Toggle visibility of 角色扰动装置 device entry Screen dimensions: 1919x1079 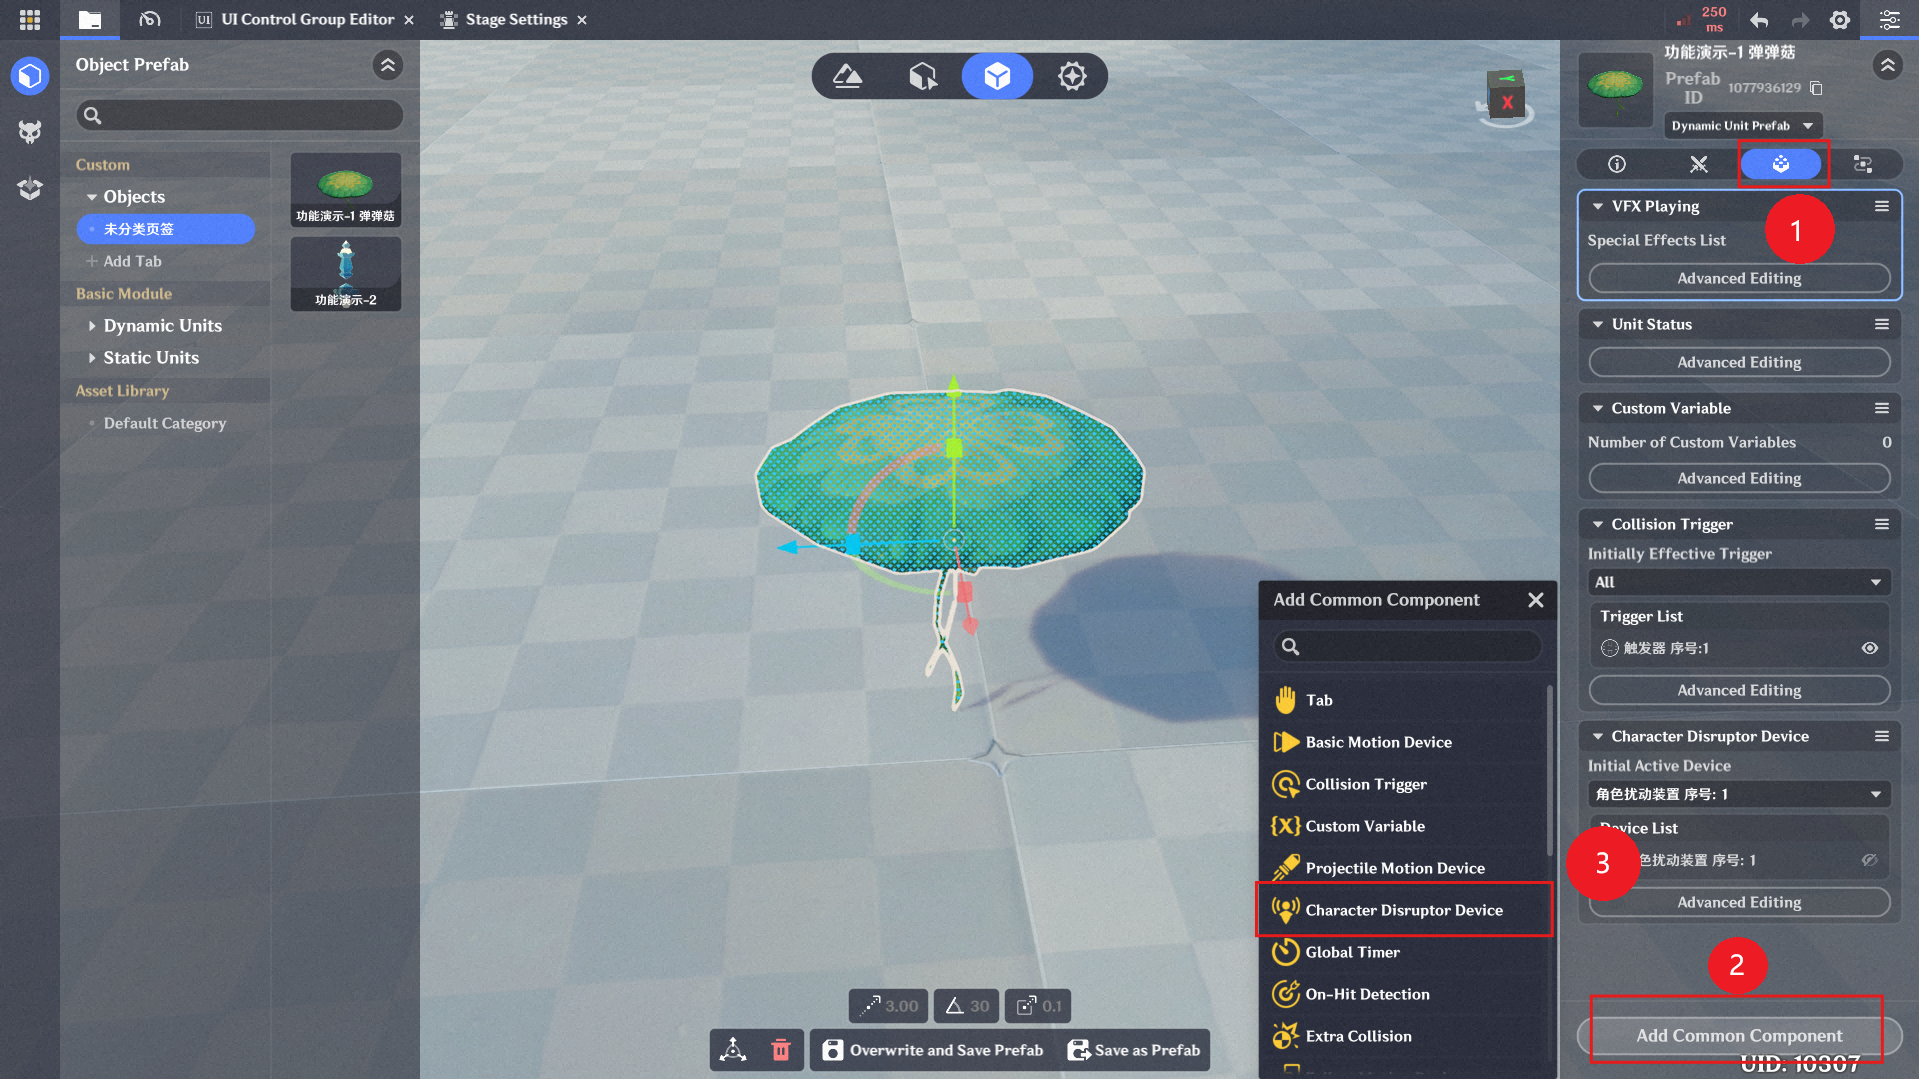tap(1869, 860)
